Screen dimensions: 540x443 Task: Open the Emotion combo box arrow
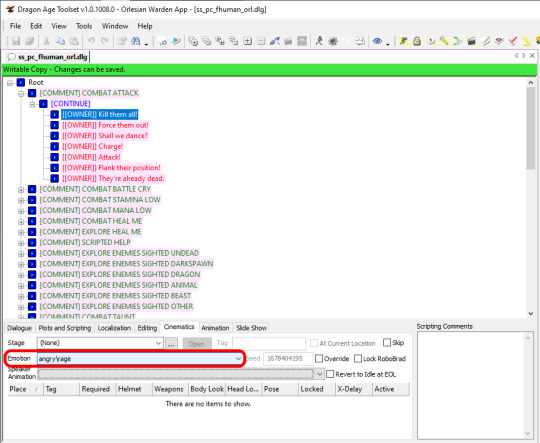tap(238, 359)
